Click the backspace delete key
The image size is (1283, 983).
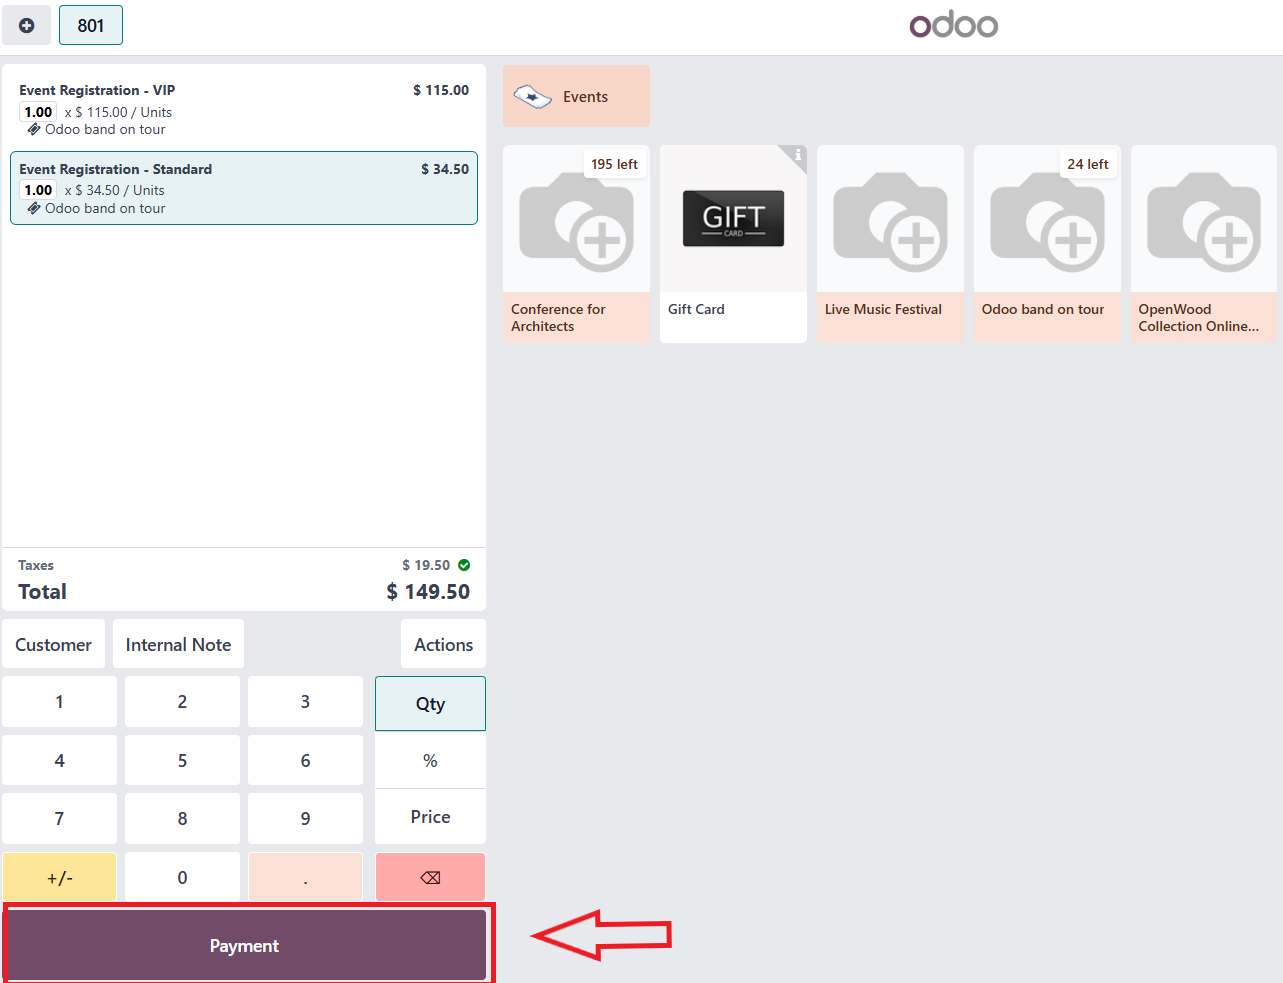(x=430, y=877)
